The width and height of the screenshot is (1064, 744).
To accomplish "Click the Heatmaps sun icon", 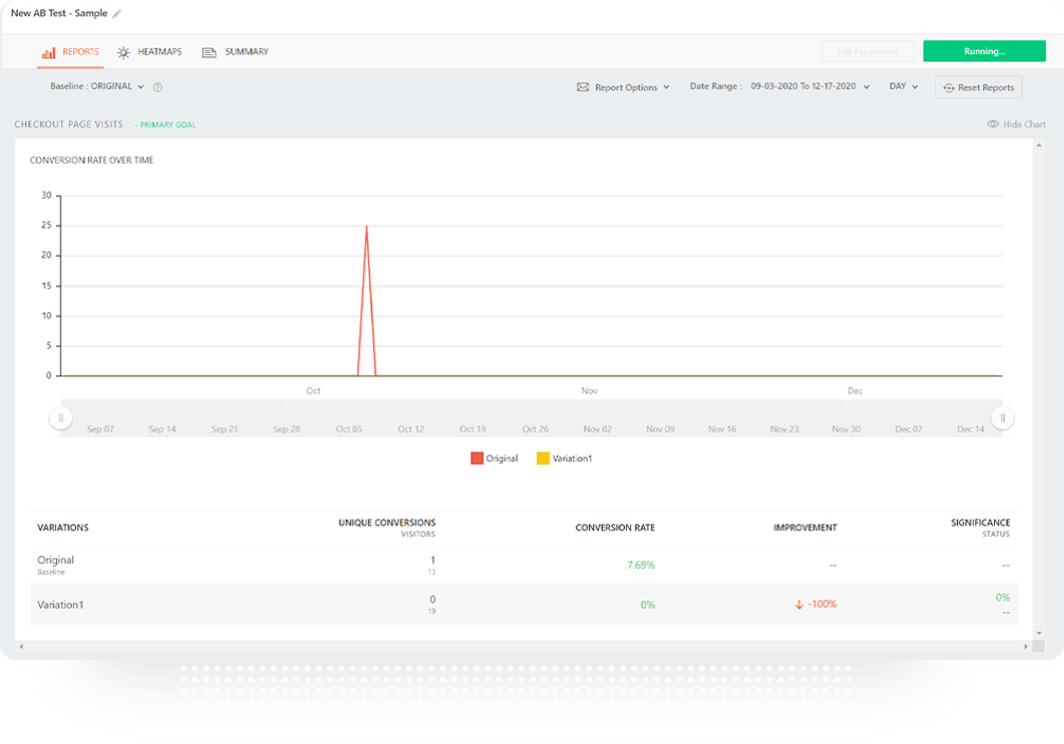I will (x=124, y=52).
